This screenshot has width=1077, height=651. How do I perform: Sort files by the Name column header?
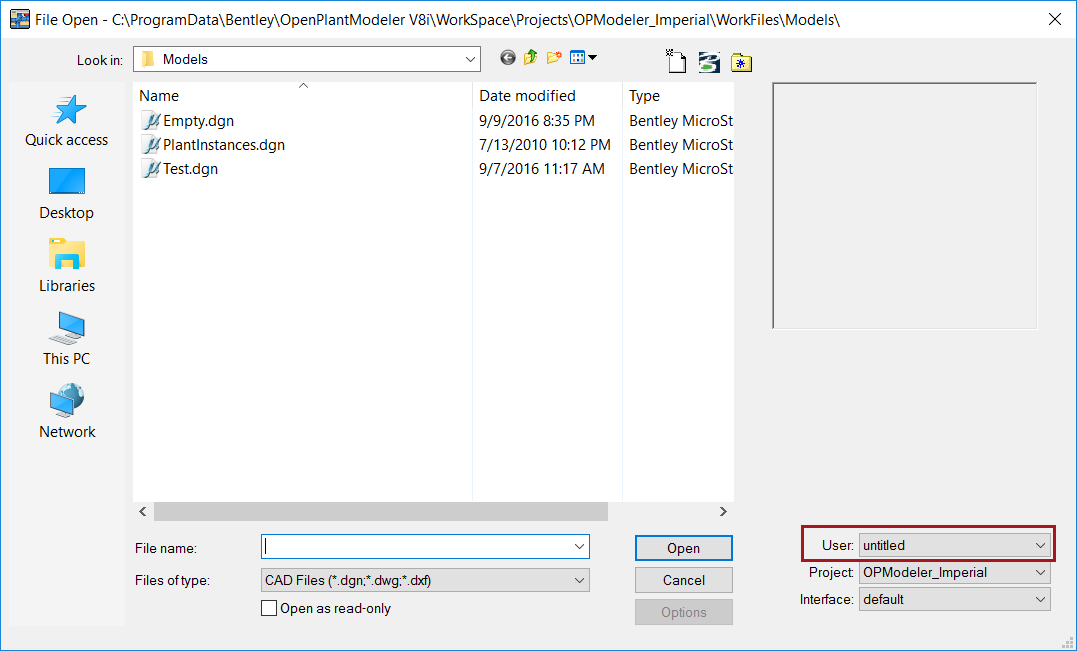[159, 95]
